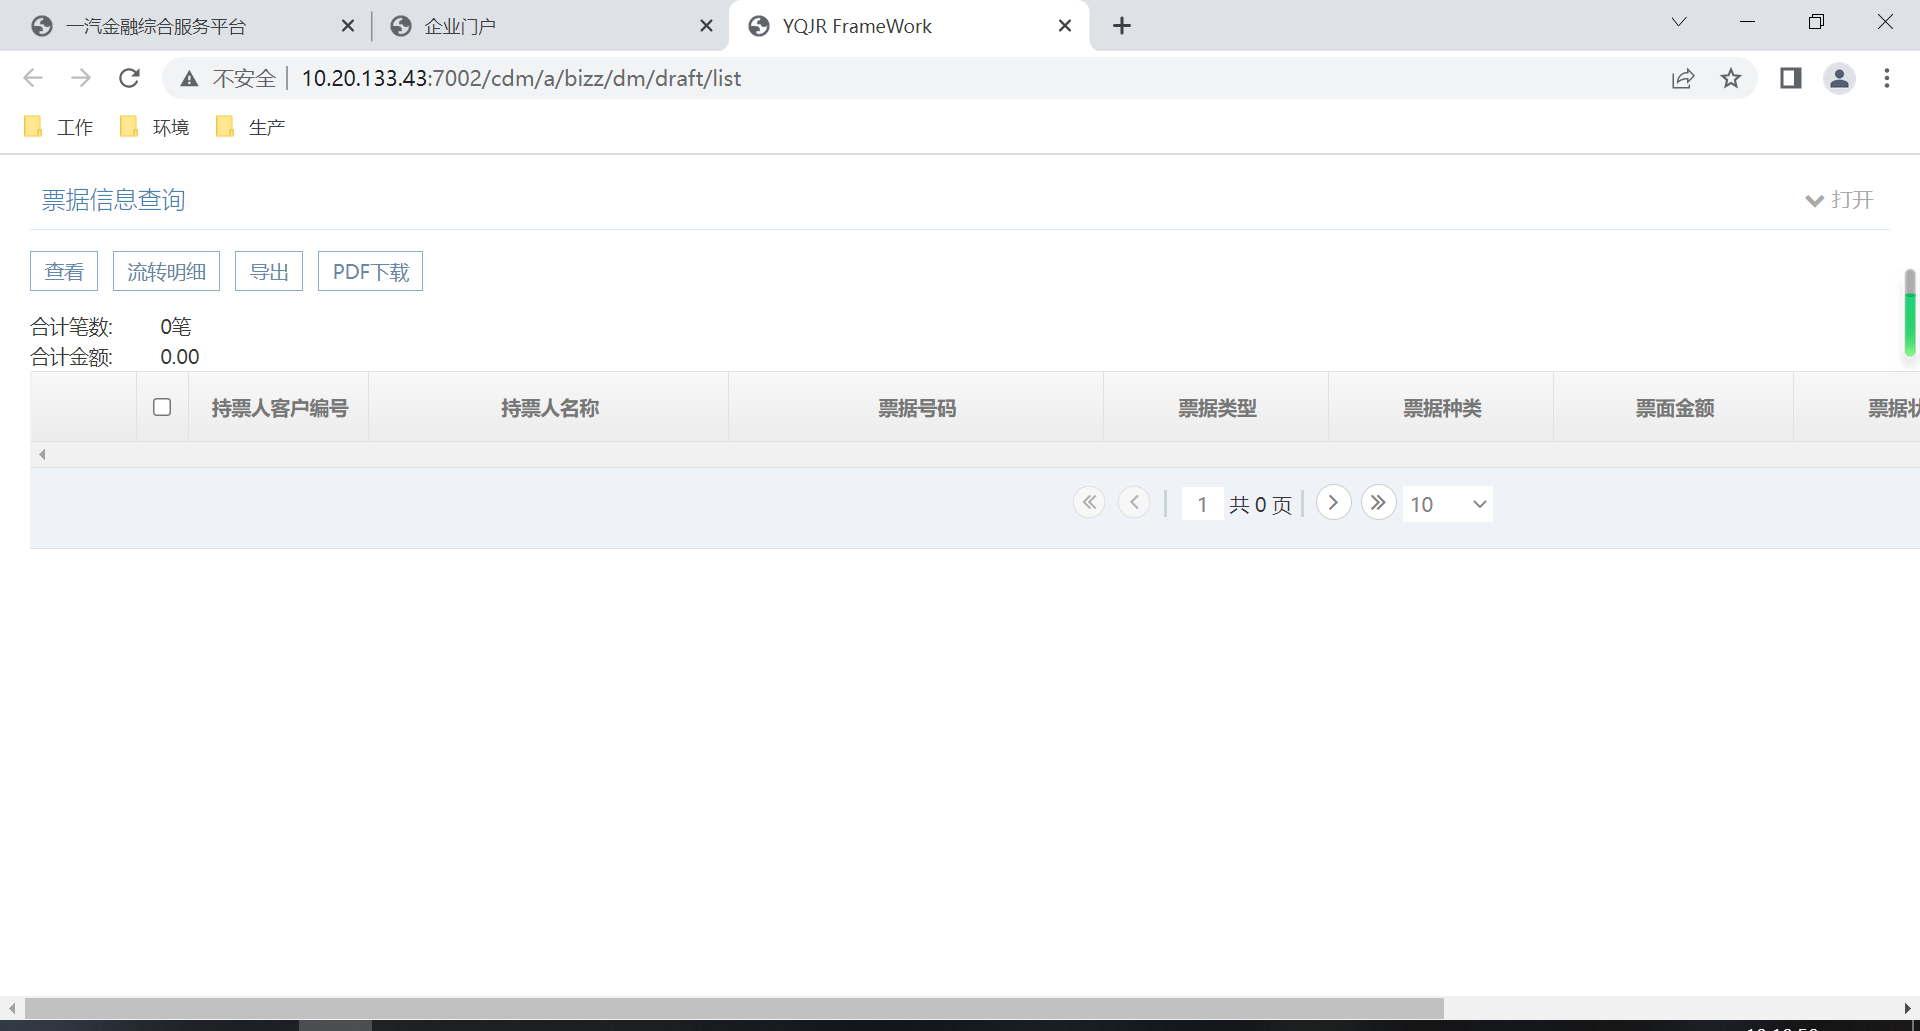This screenshot has width=1920, height=1031.
Task: Share this page icon
Action: coord(1683,78)
